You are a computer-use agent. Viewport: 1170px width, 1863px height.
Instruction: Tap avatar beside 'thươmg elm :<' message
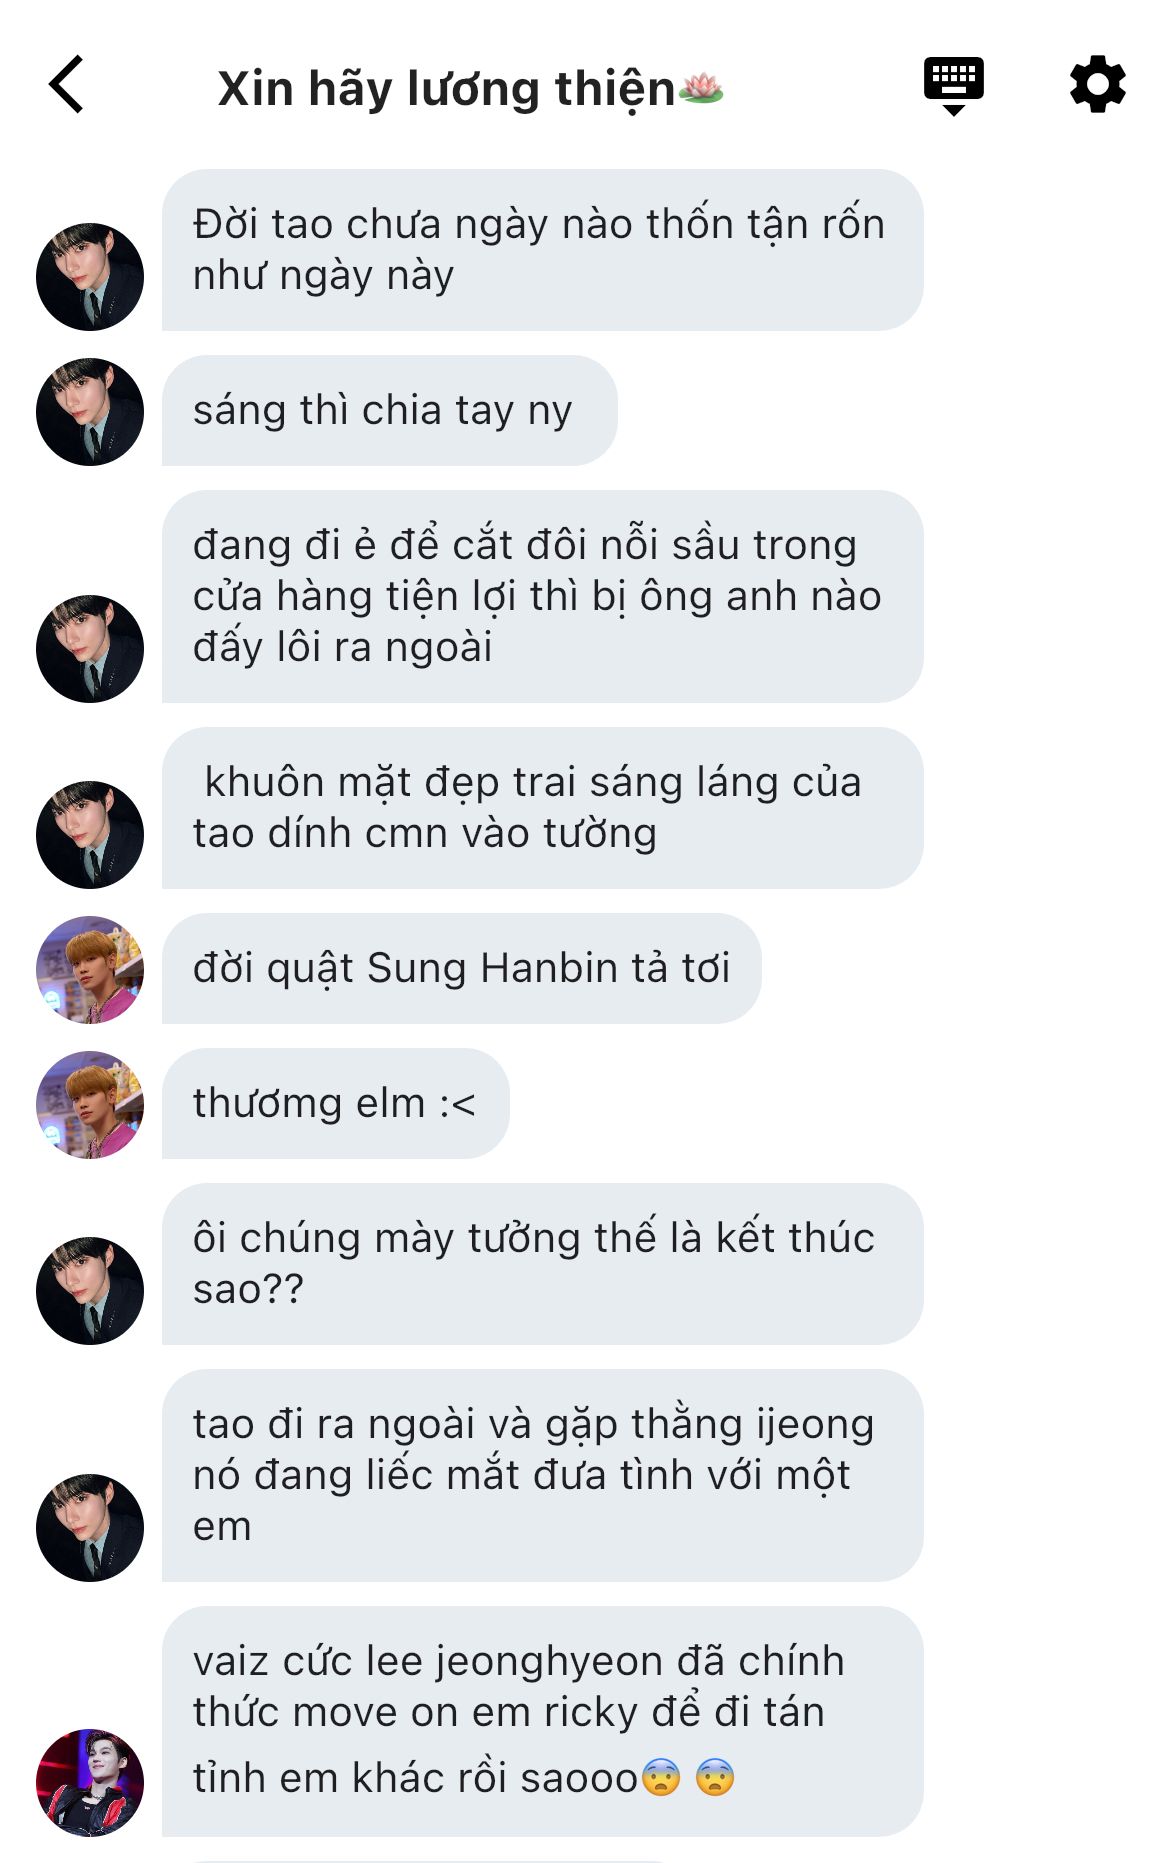(90, 1105)
